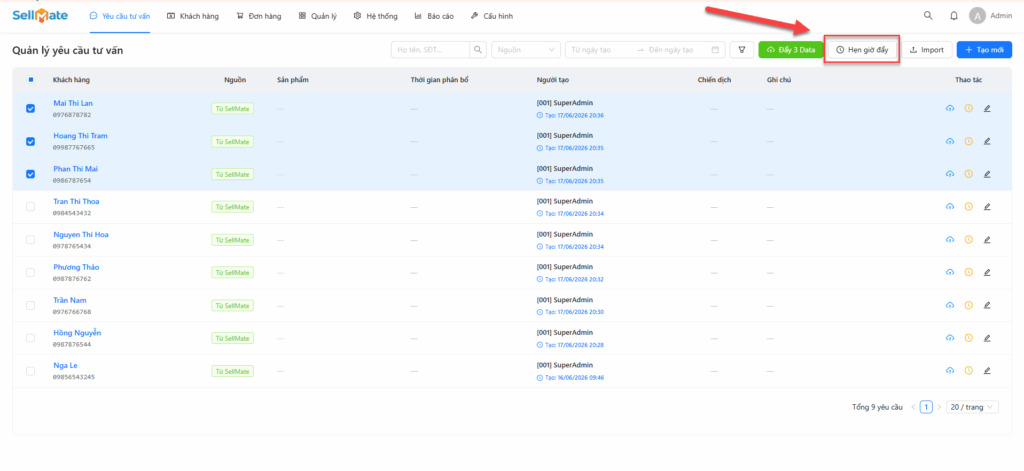Edit pencil icon for Mai Thi Lan

[987, 108]
